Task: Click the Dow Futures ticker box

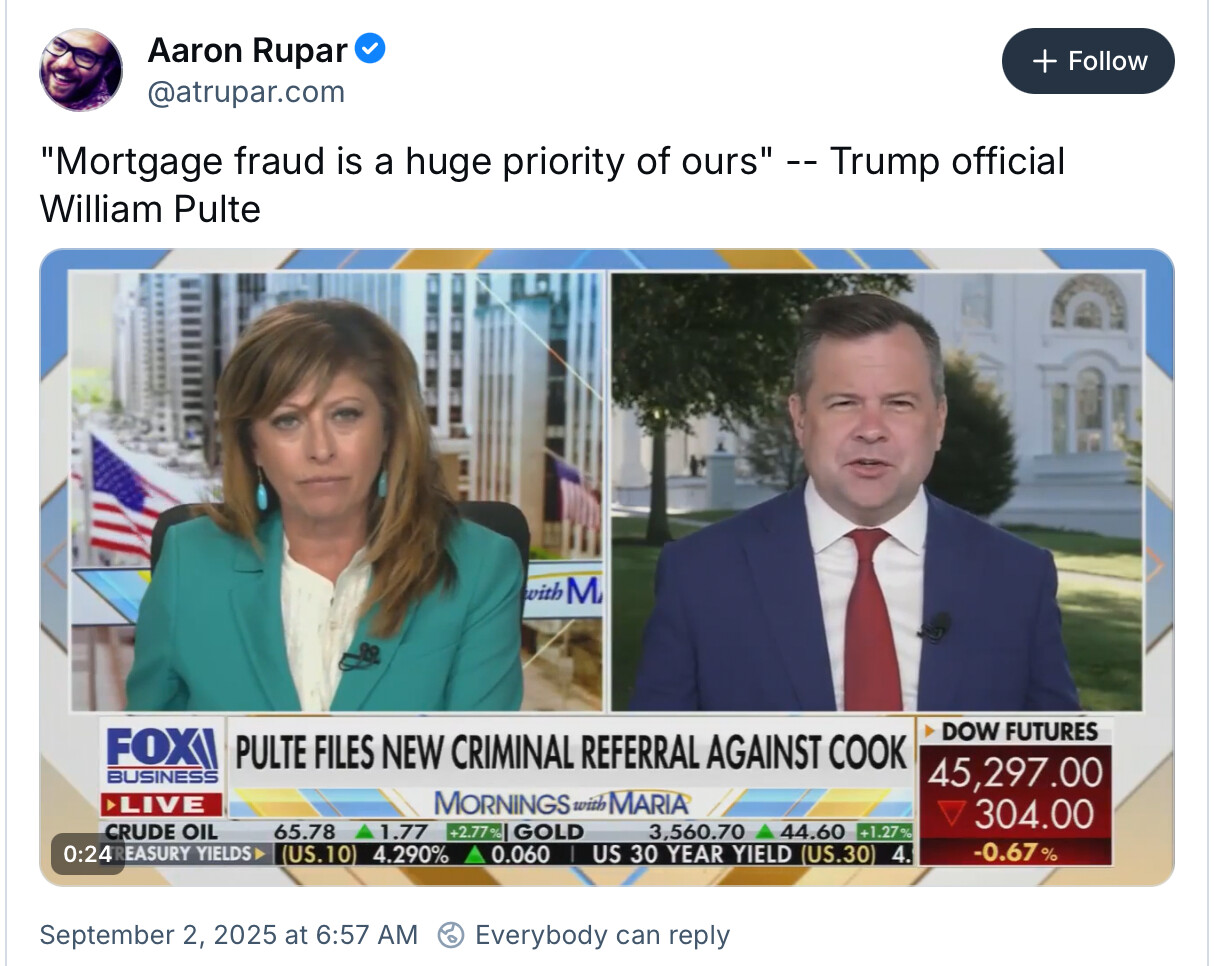Action: pos(1016,791)
